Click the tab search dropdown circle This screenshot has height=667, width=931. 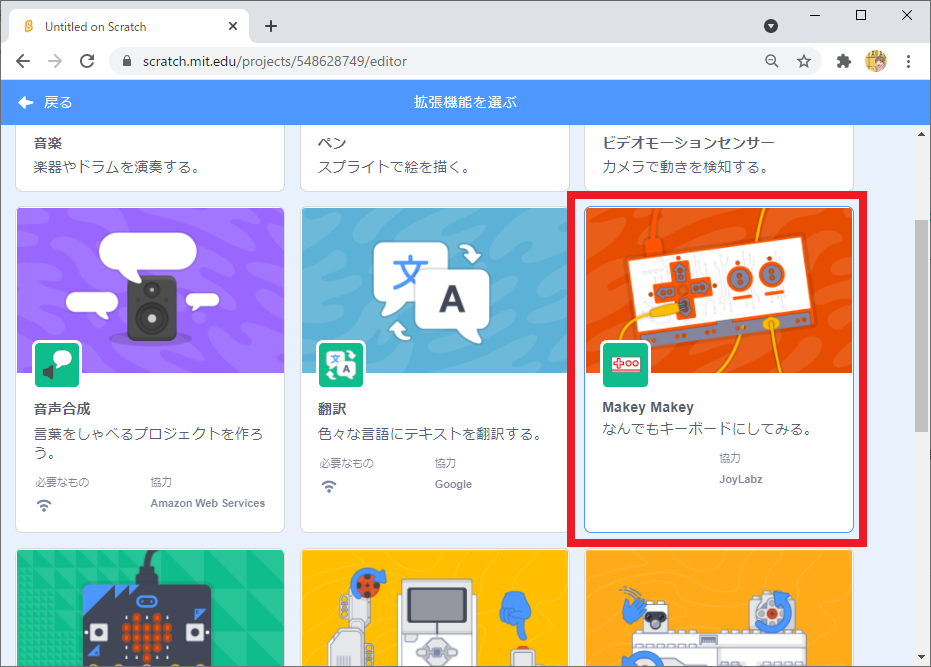point(771,26)
